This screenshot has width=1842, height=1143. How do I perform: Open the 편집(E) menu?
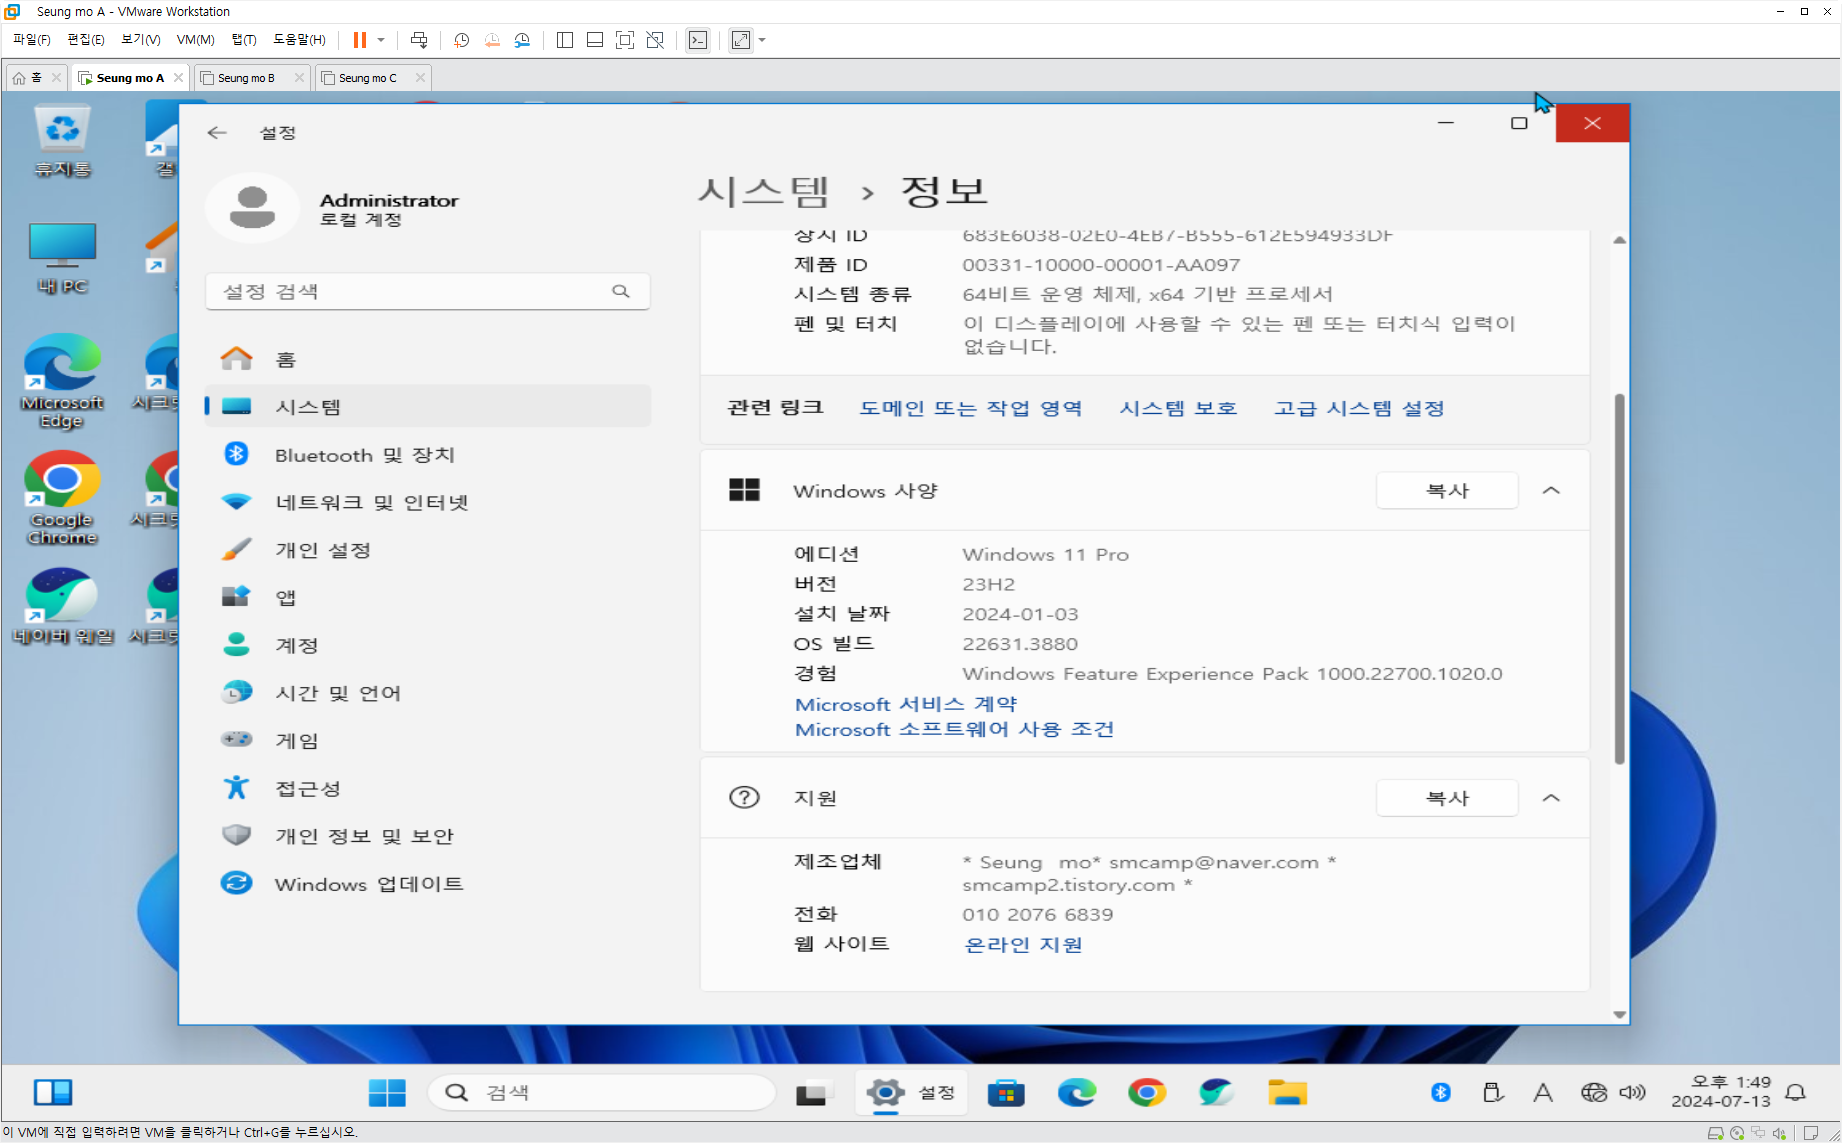86,40
